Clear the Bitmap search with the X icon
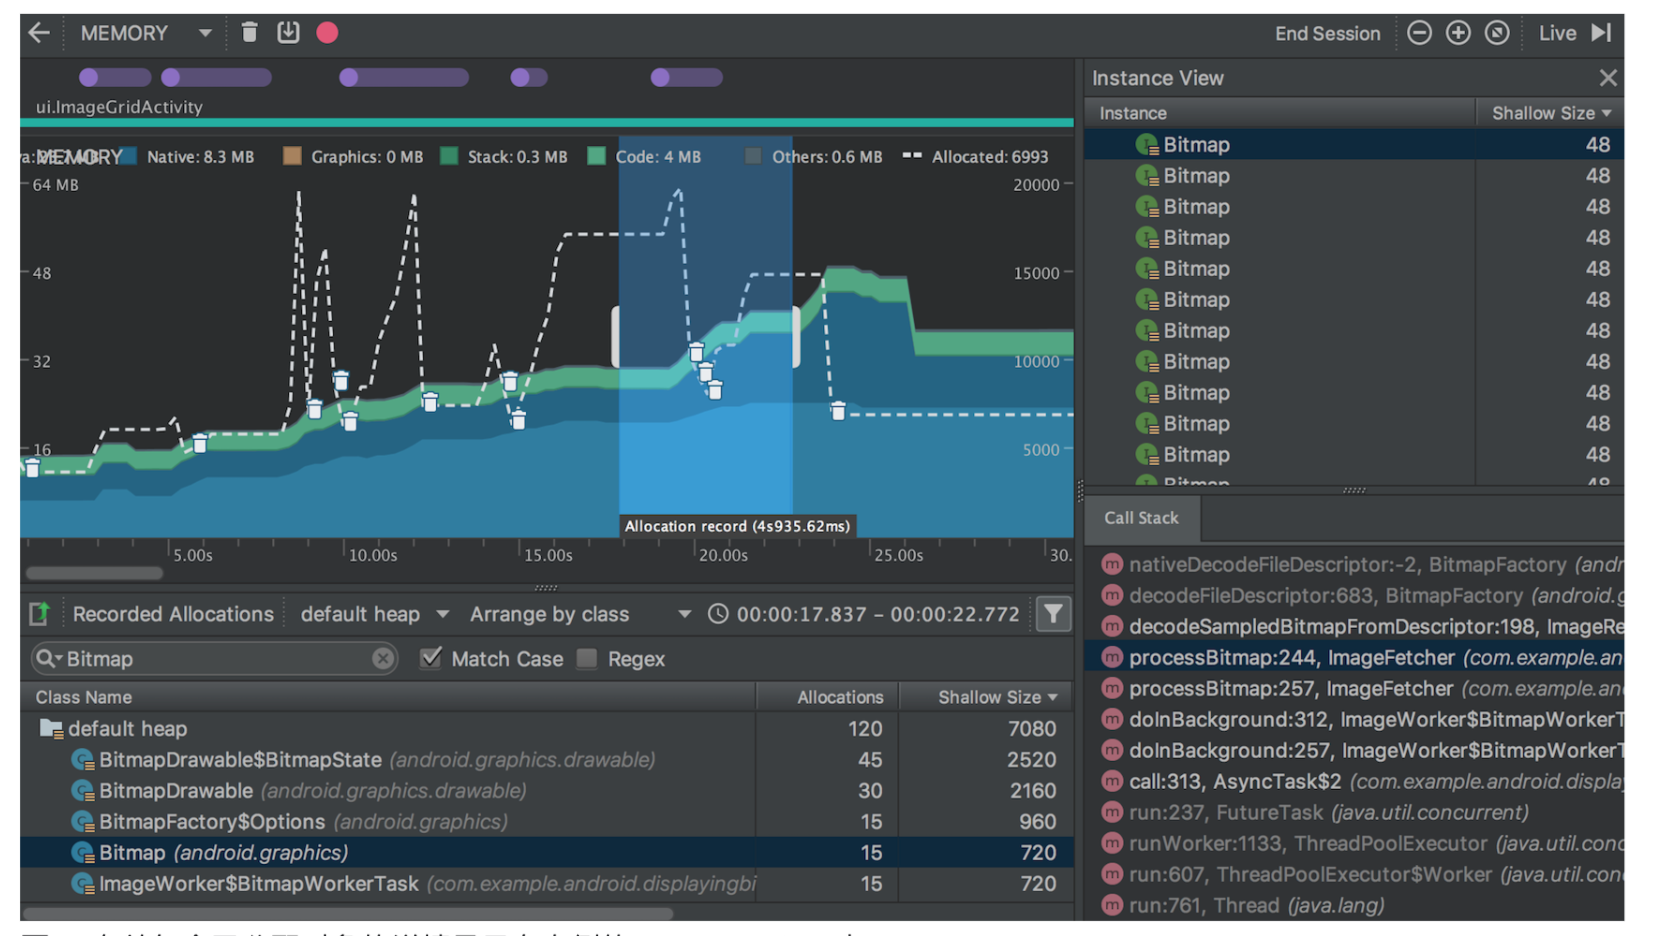The height and width of the screenshot is (936, 1656). (x=383, y=658)
